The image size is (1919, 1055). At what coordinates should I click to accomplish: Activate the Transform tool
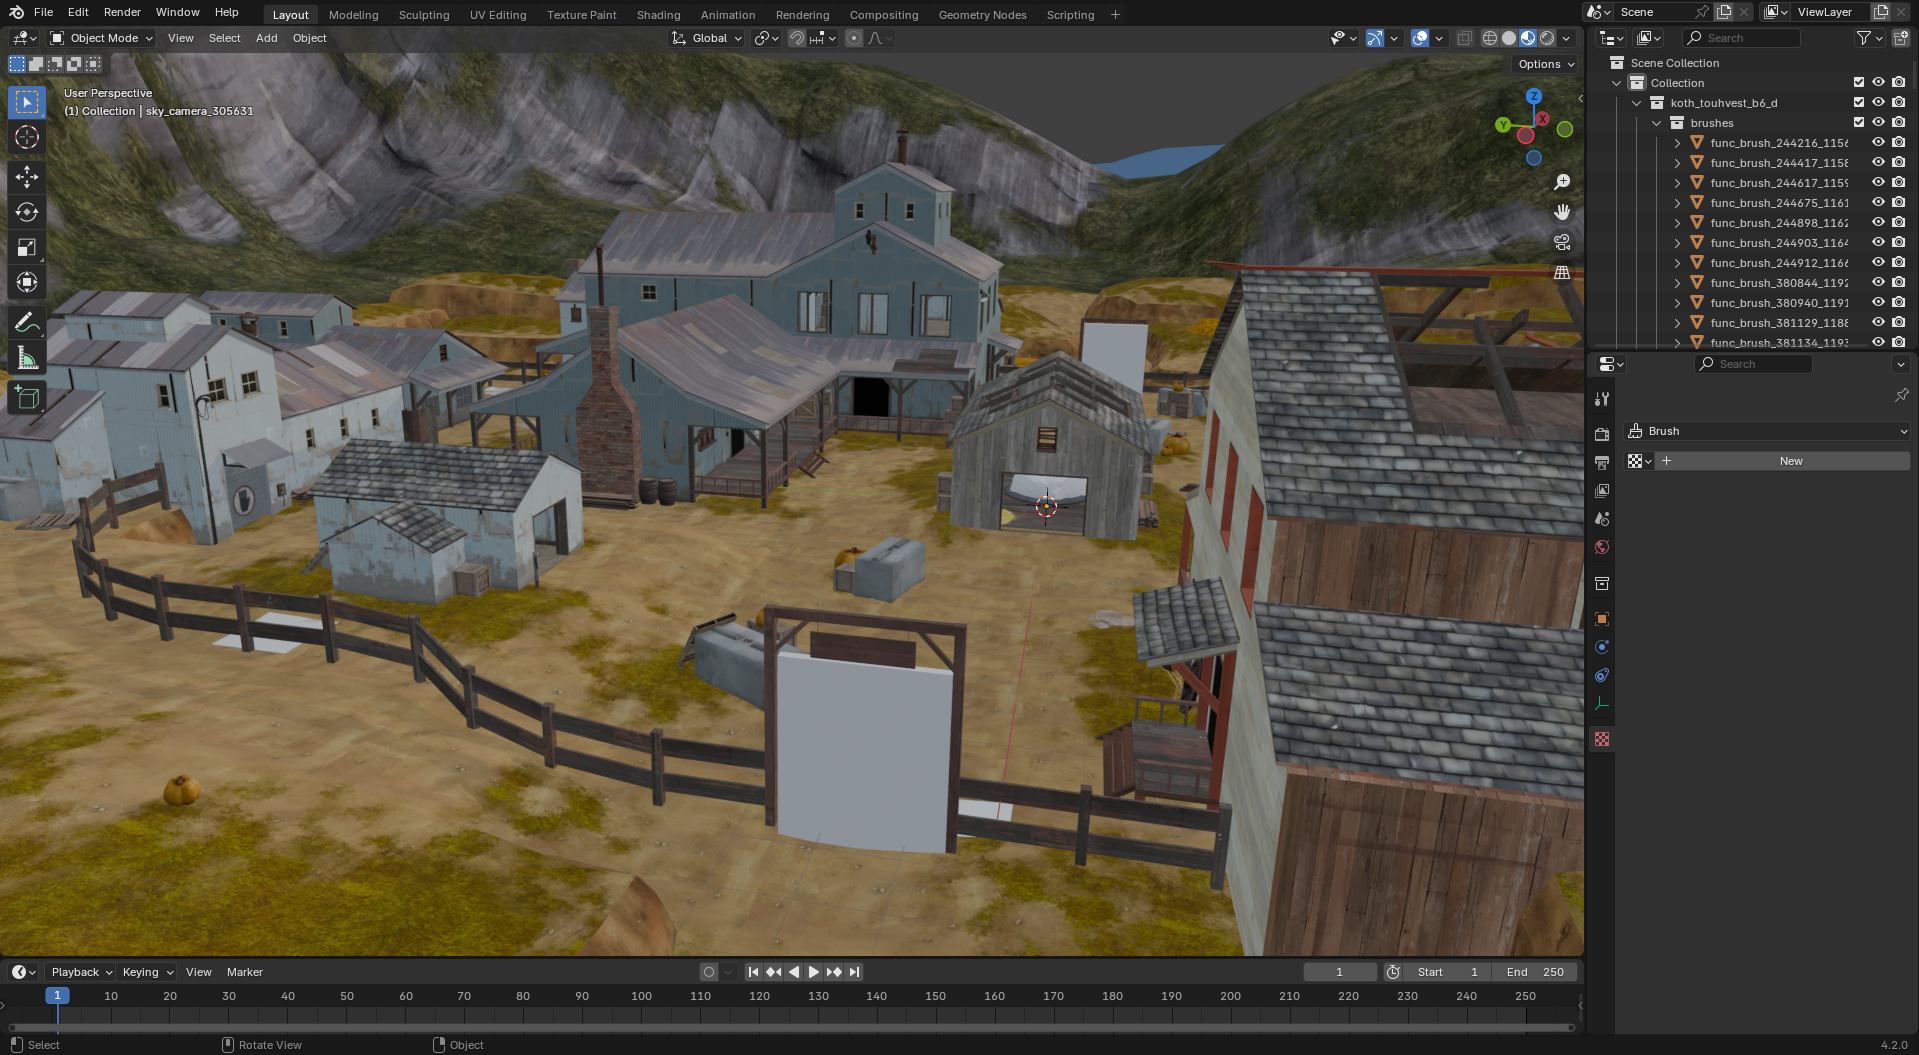click(27, 282)
